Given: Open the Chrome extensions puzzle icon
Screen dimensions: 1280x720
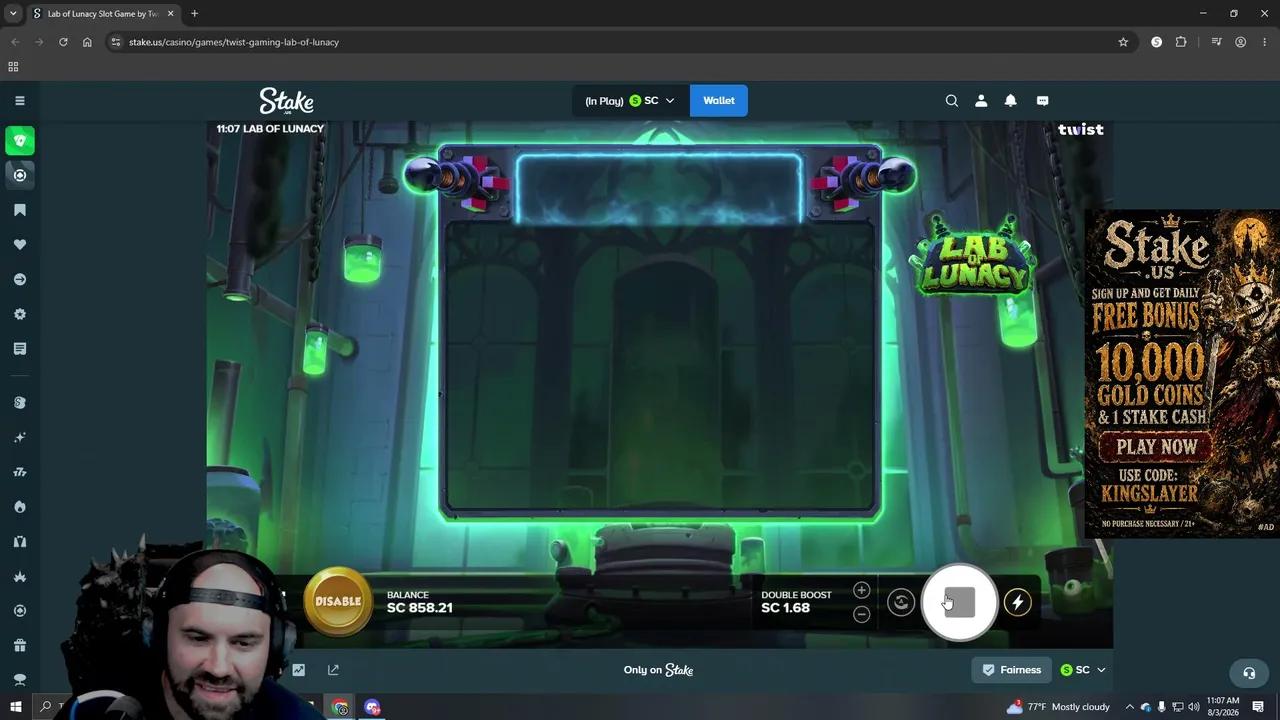Looking at the screenshot, I should coord(1181,42).
